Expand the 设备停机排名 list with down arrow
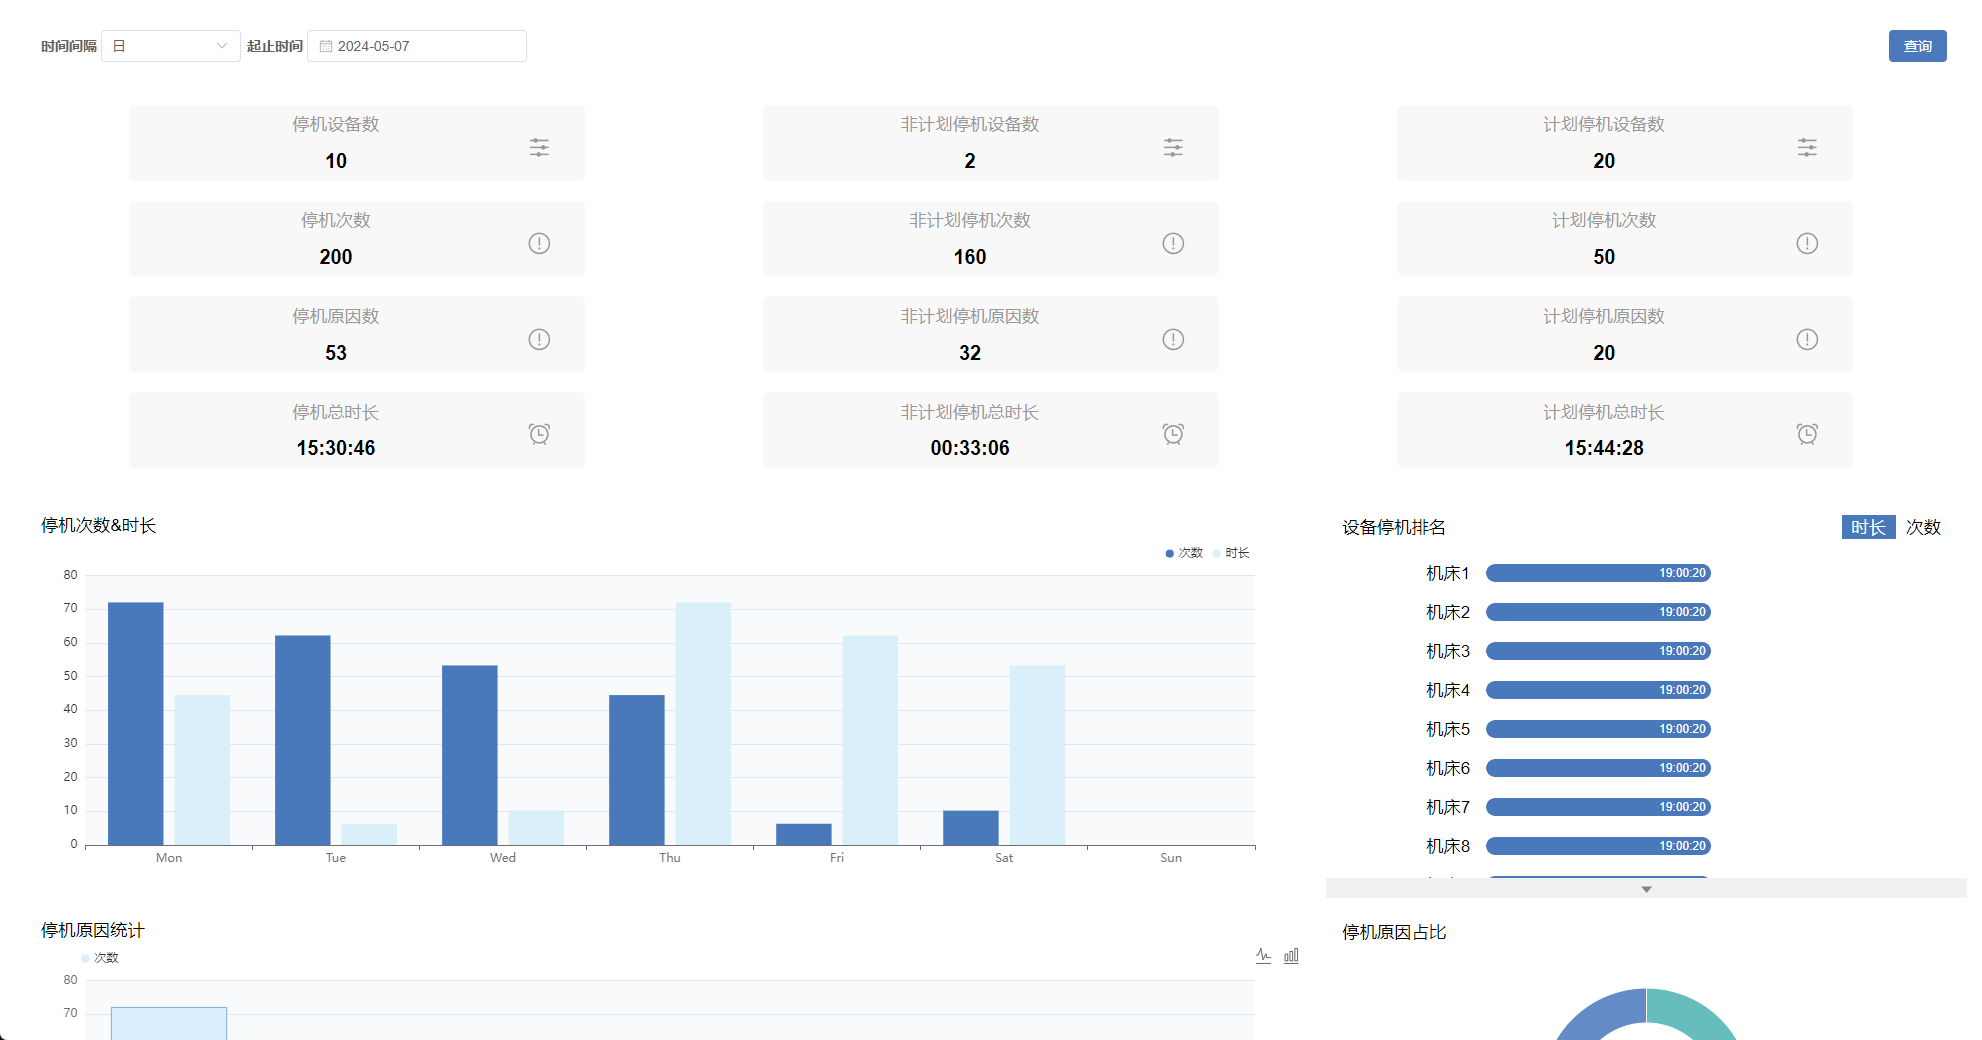The height and width of the screenshot is (1040, 1982). pos(1646,889)
